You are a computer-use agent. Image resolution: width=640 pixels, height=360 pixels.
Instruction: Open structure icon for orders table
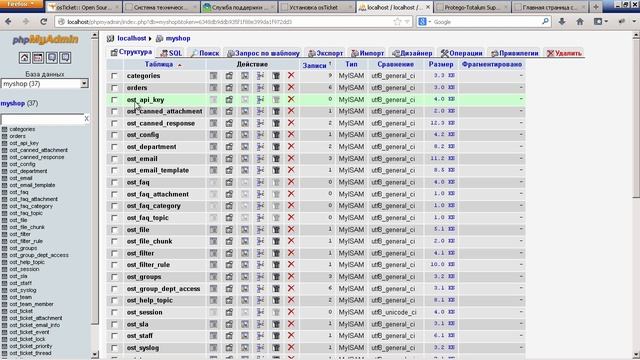[229, 88]
